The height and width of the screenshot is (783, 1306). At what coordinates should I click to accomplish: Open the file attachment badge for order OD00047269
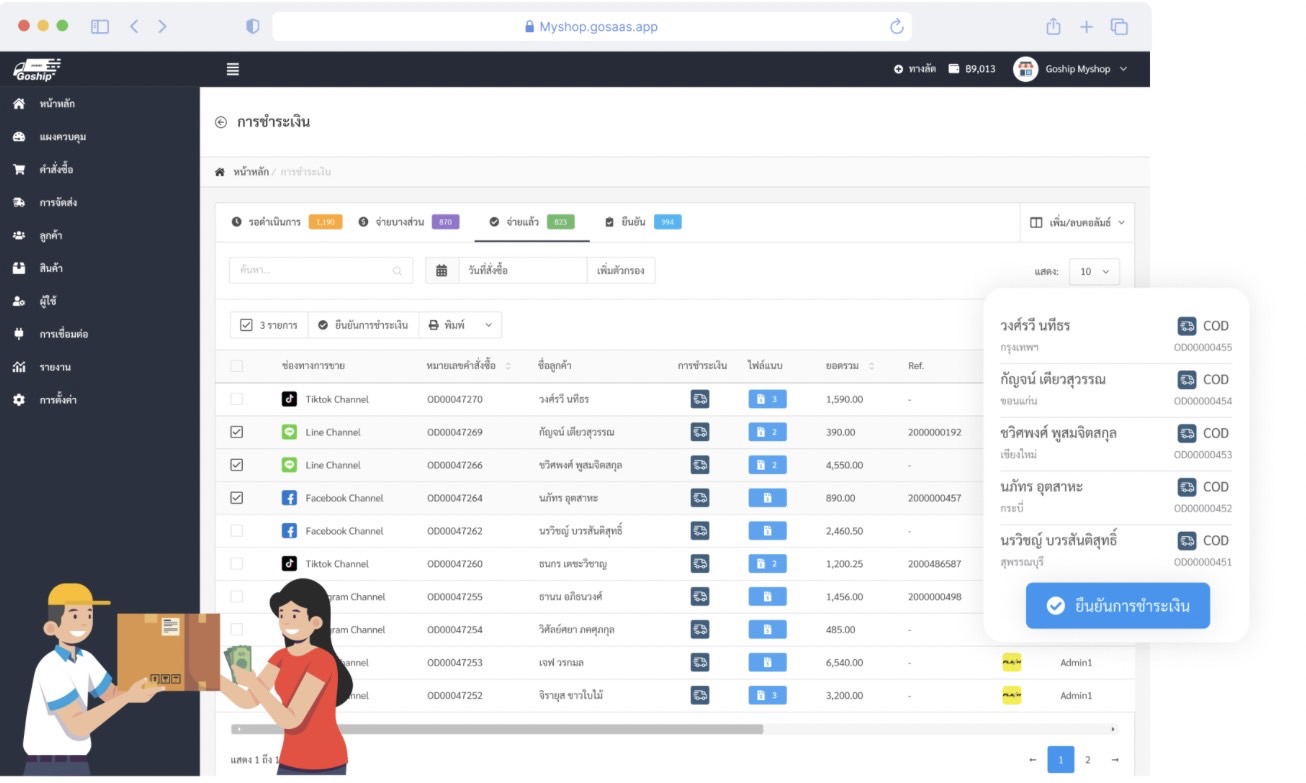767,432
